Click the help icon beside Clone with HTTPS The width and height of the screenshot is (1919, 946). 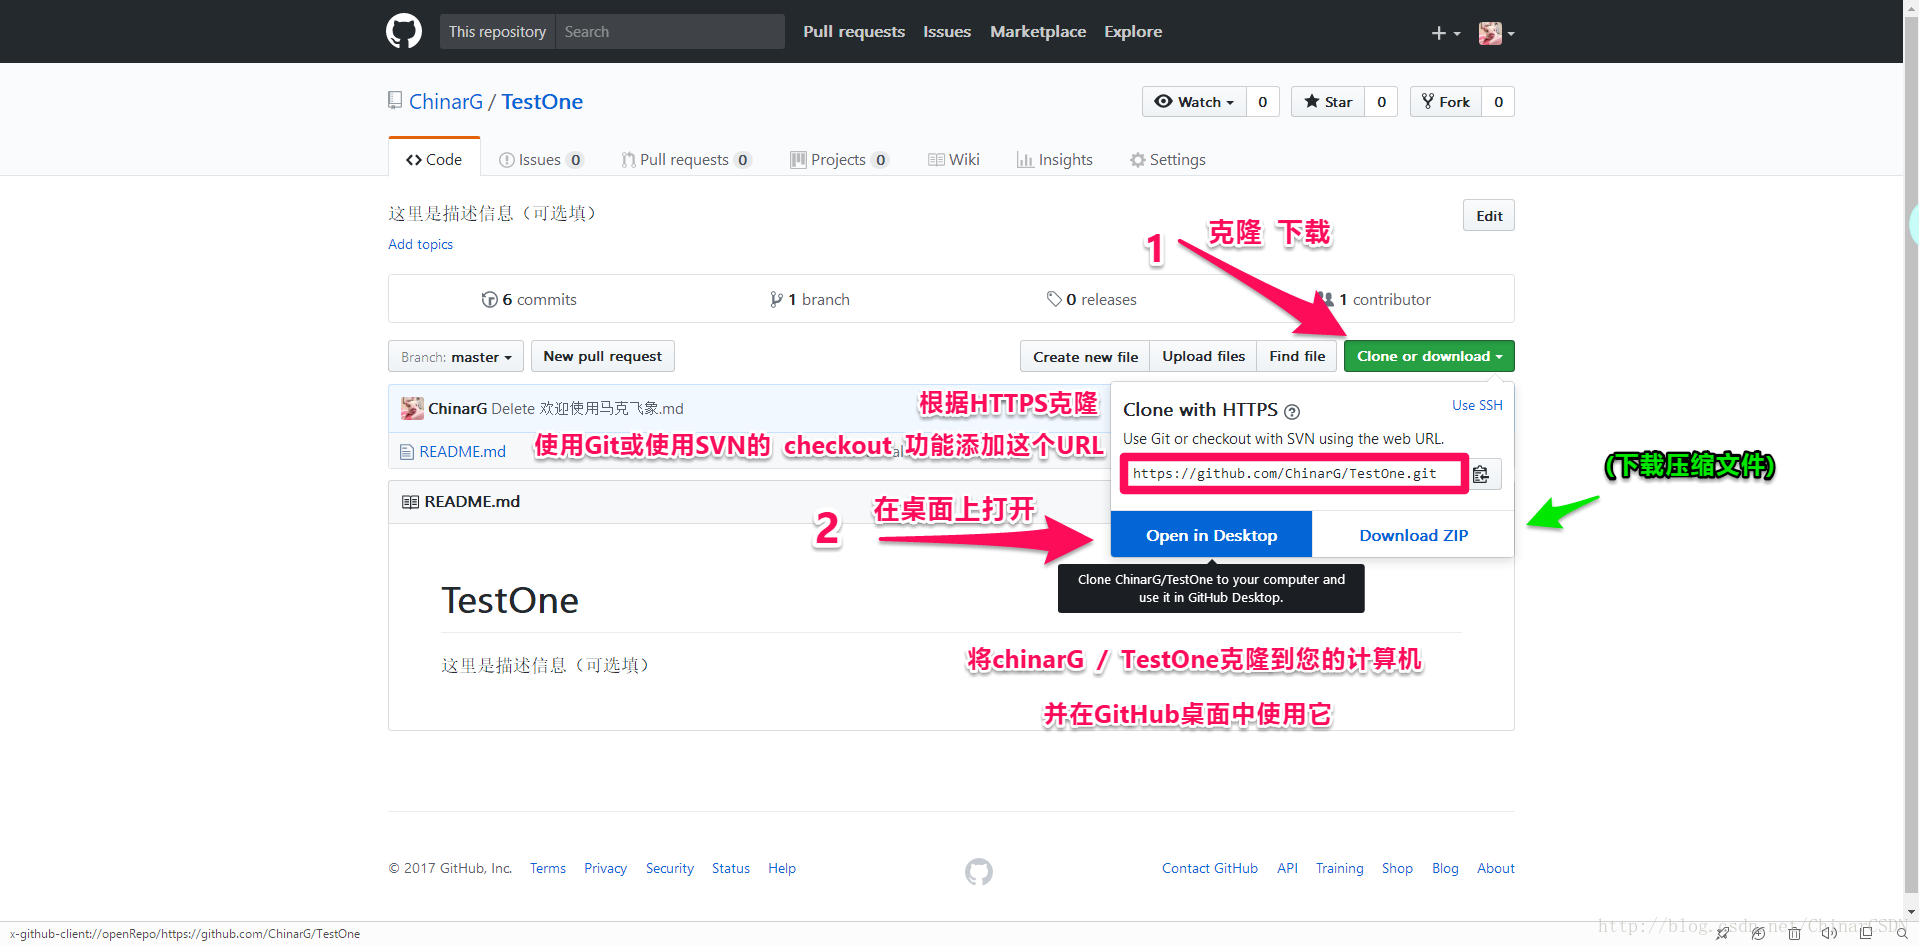(x=1292, y=411)
